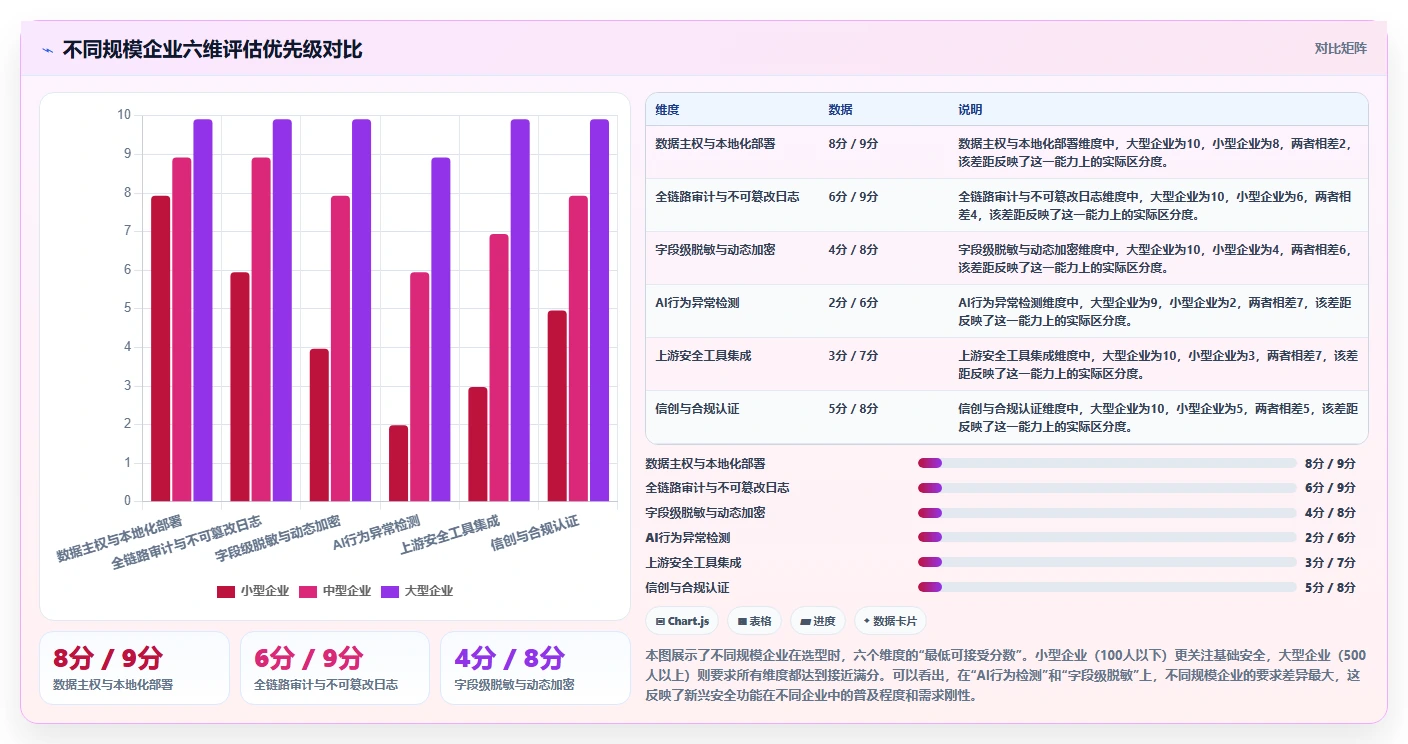Click the 表格 tag chip
1408x744 pixels.
click(x=754, y=621)
